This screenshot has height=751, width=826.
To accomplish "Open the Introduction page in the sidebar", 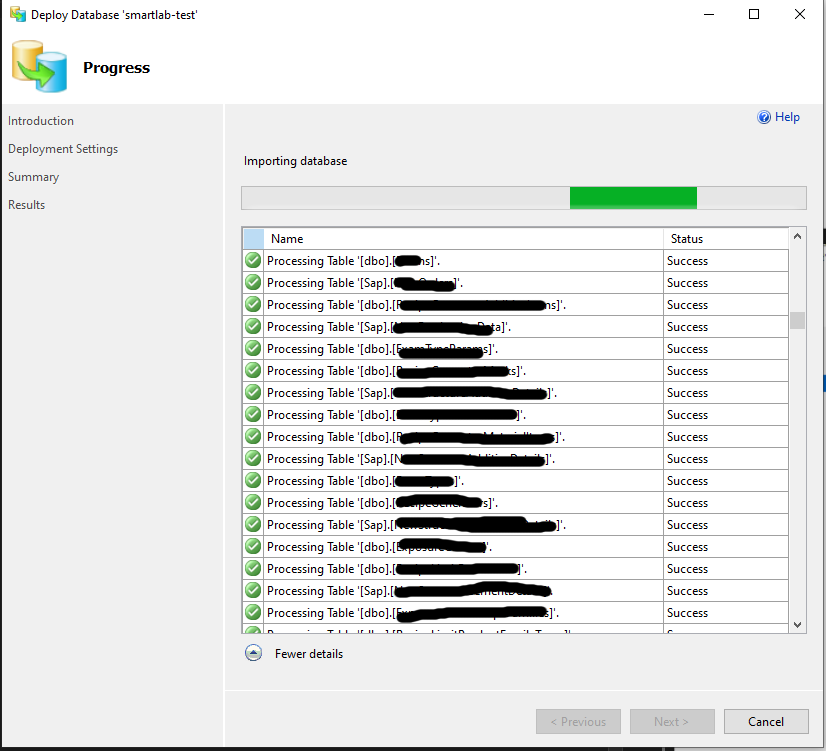I will point(41,121).
